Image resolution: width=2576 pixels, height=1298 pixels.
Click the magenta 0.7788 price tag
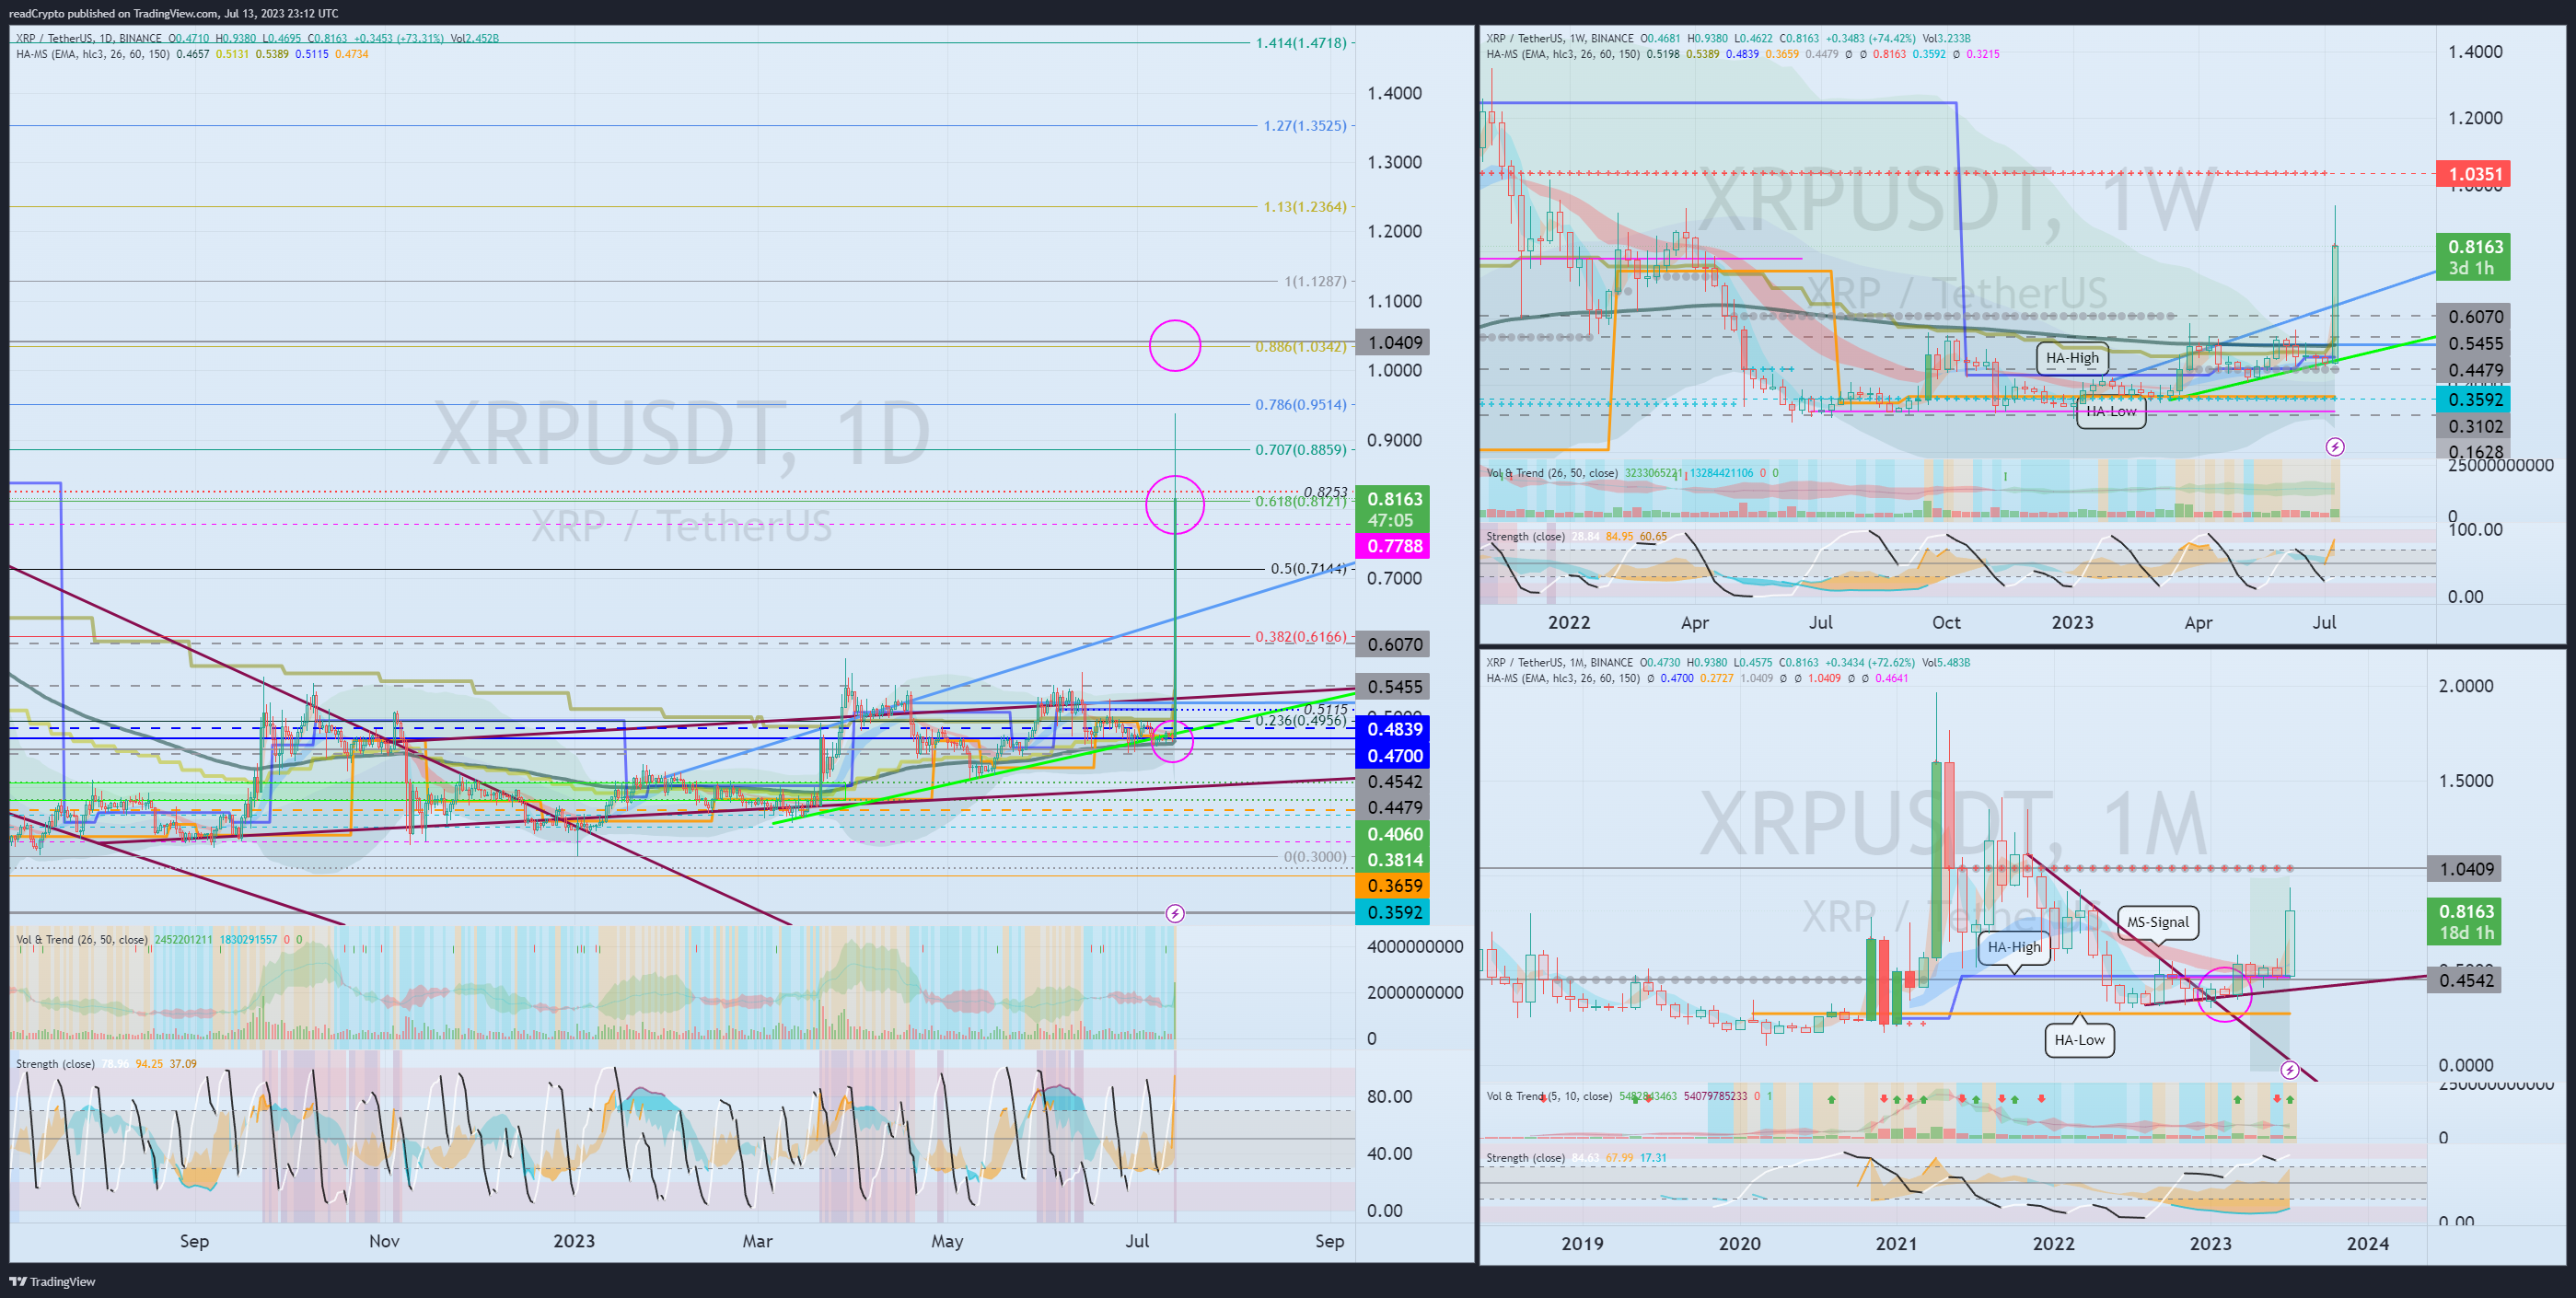[1393, 546]
